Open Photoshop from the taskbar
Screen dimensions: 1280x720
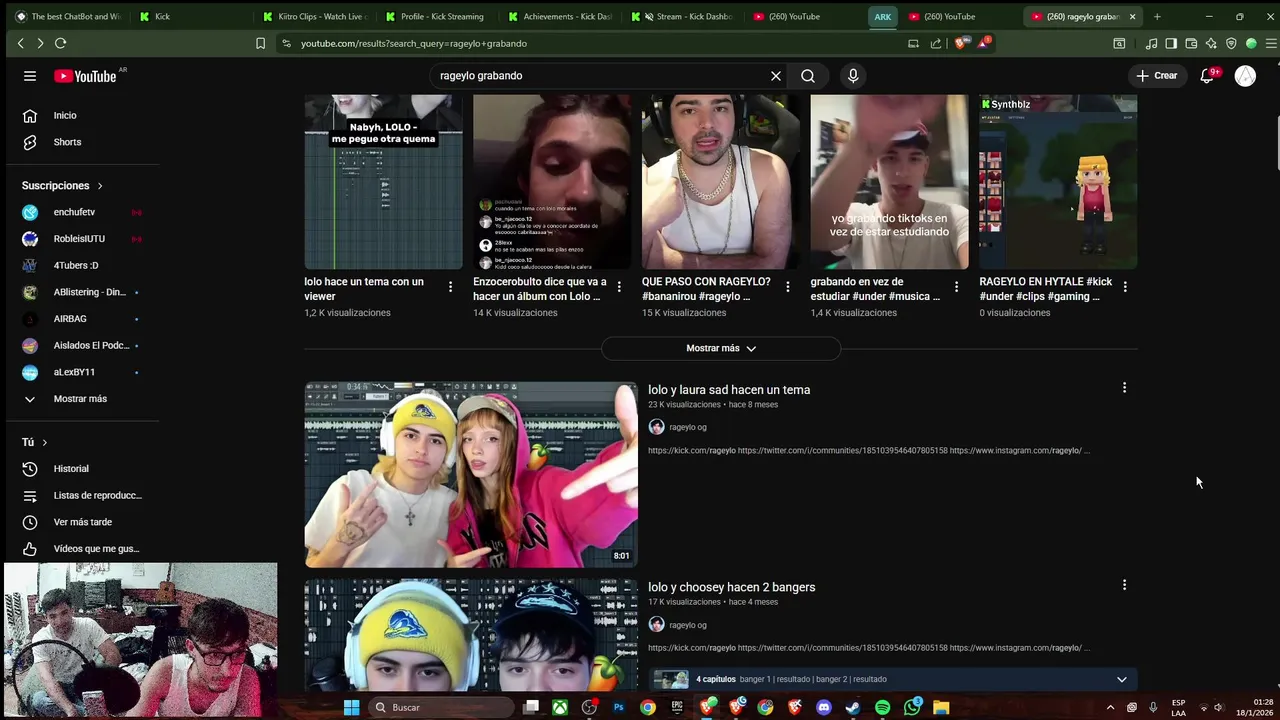point(618,707)
